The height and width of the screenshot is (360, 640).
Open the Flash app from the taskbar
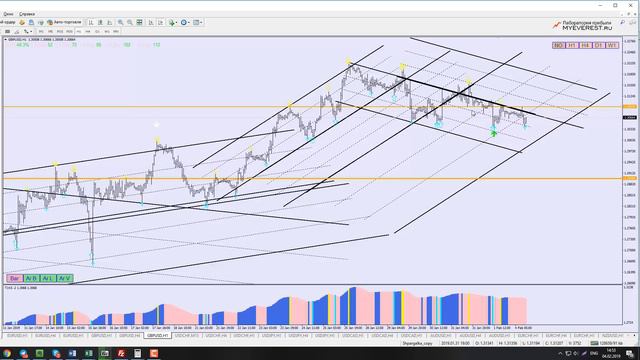coord(121,353)
